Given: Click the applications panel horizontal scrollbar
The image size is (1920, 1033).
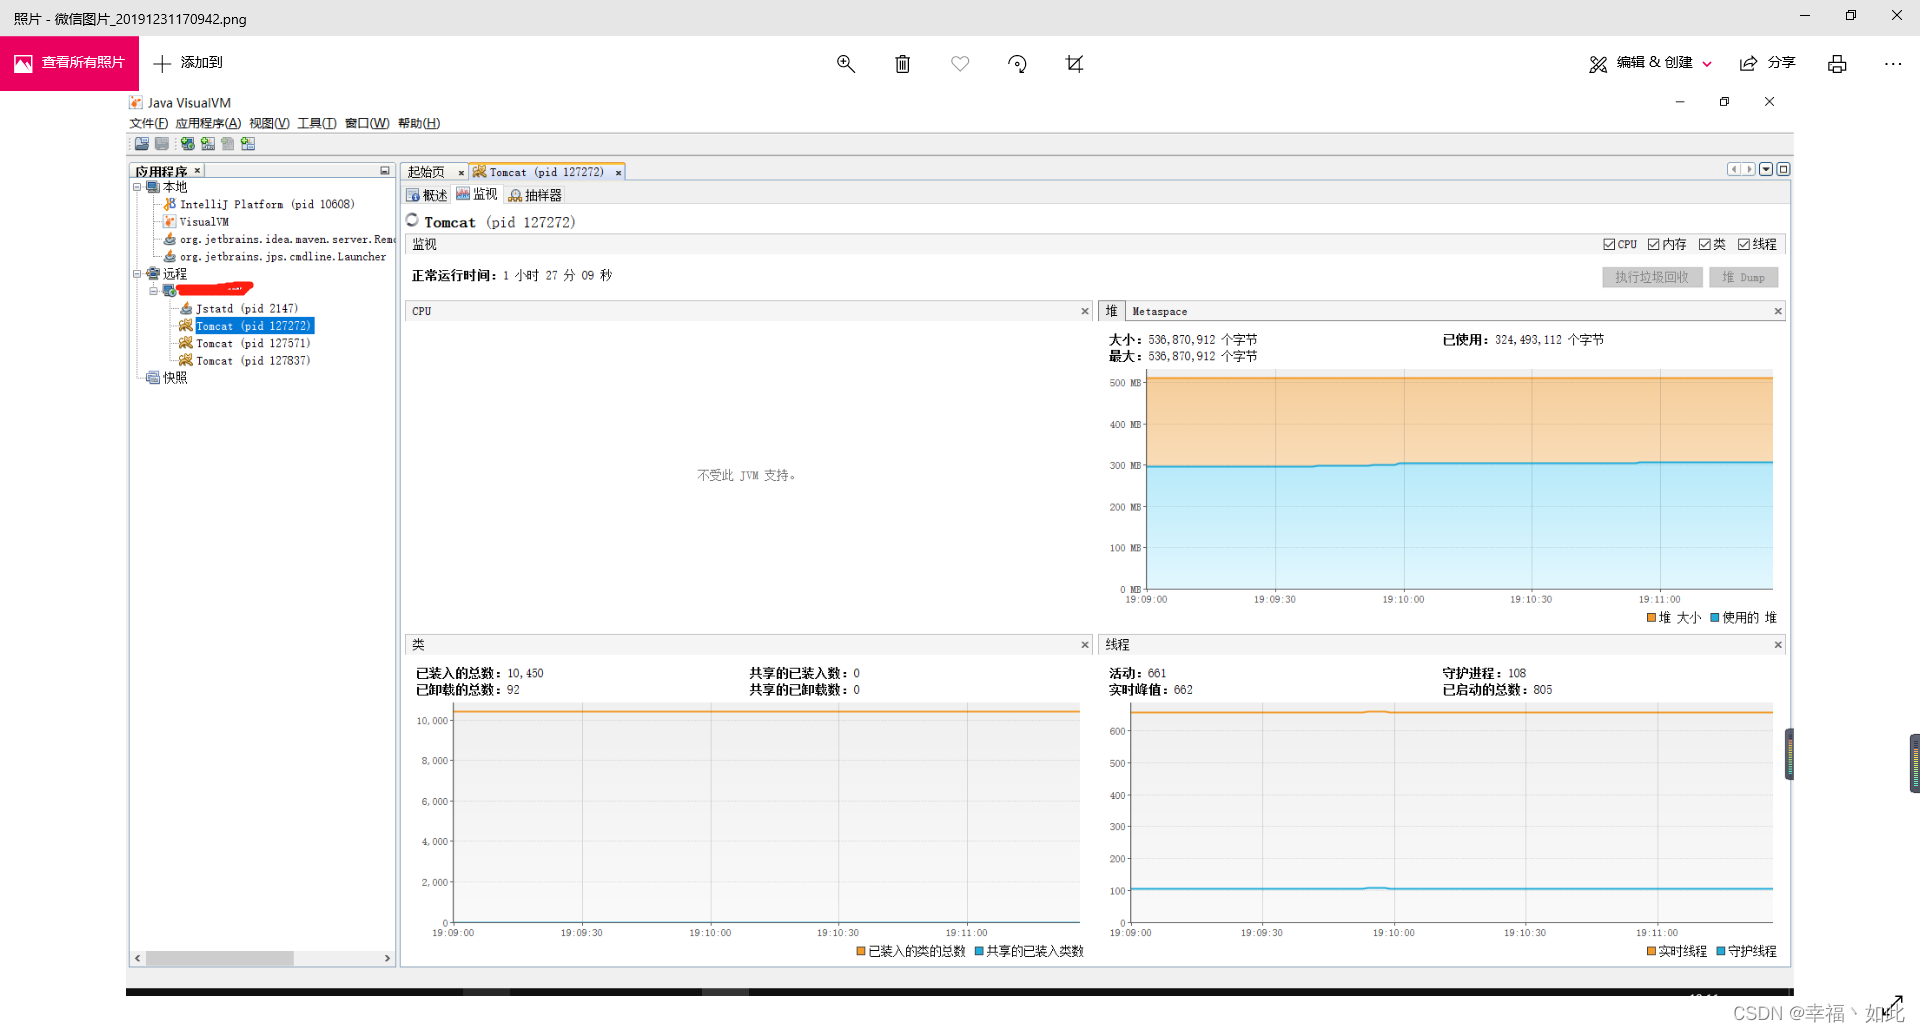Looking at the screenshot, I should coord(262,958).
